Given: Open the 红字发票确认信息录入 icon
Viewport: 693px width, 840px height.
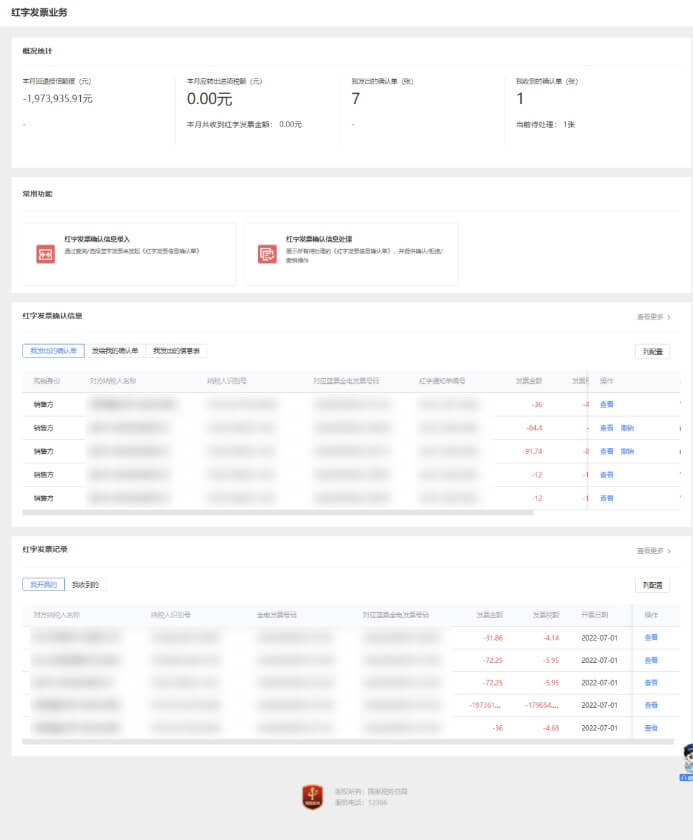Looking at the screenshot, I should point(45,254).
